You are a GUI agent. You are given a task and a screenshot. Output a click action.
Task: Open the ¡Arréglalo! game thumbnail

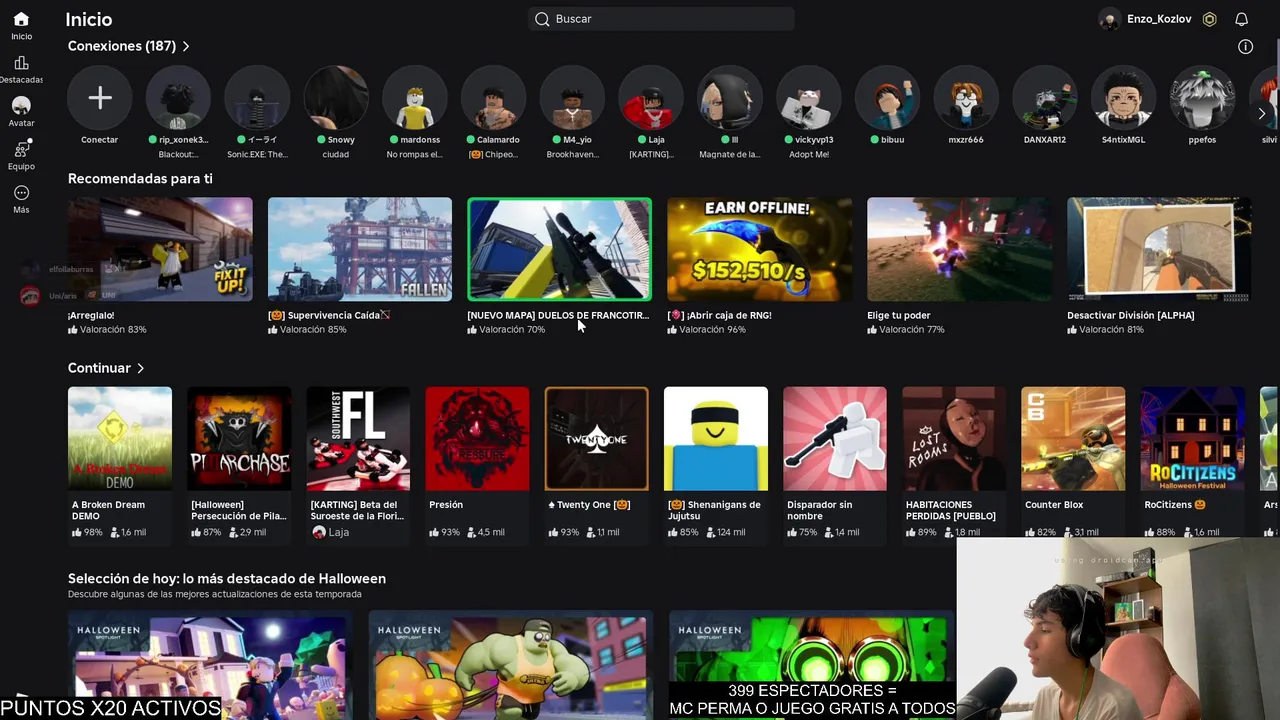(x=160, y=249)
